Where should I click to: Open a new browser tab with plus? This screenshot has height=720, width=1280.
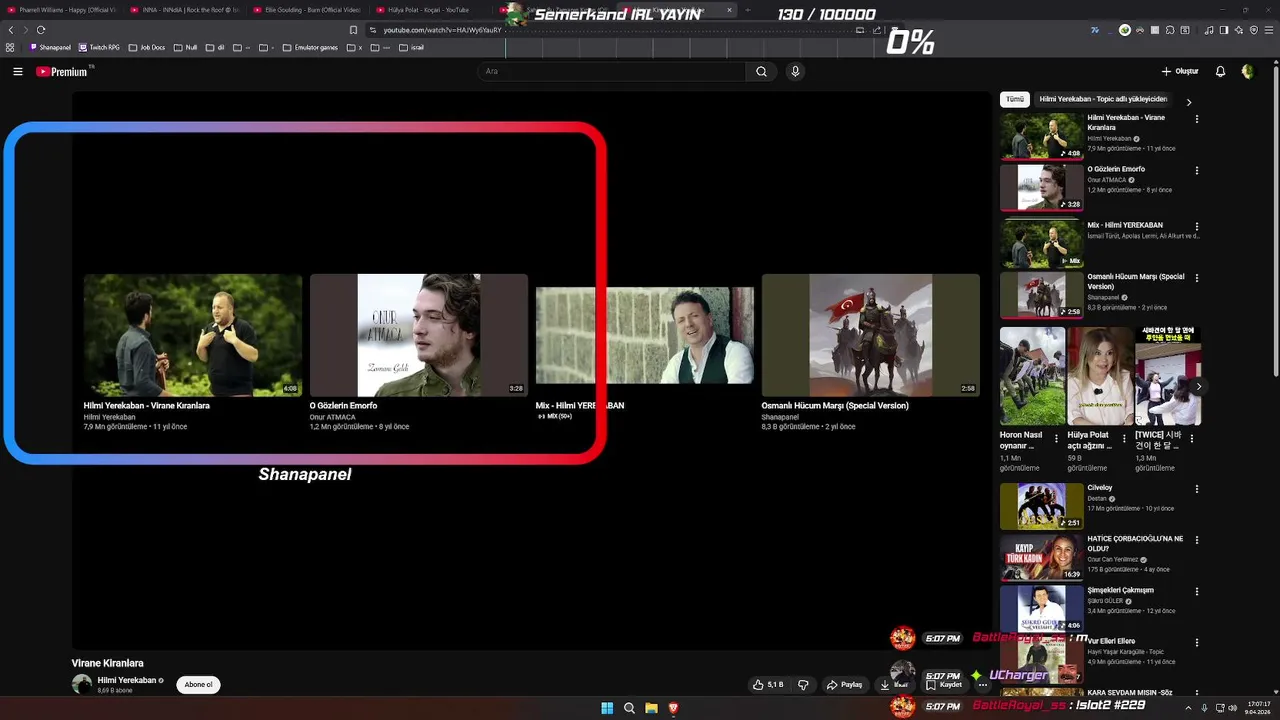748,10
